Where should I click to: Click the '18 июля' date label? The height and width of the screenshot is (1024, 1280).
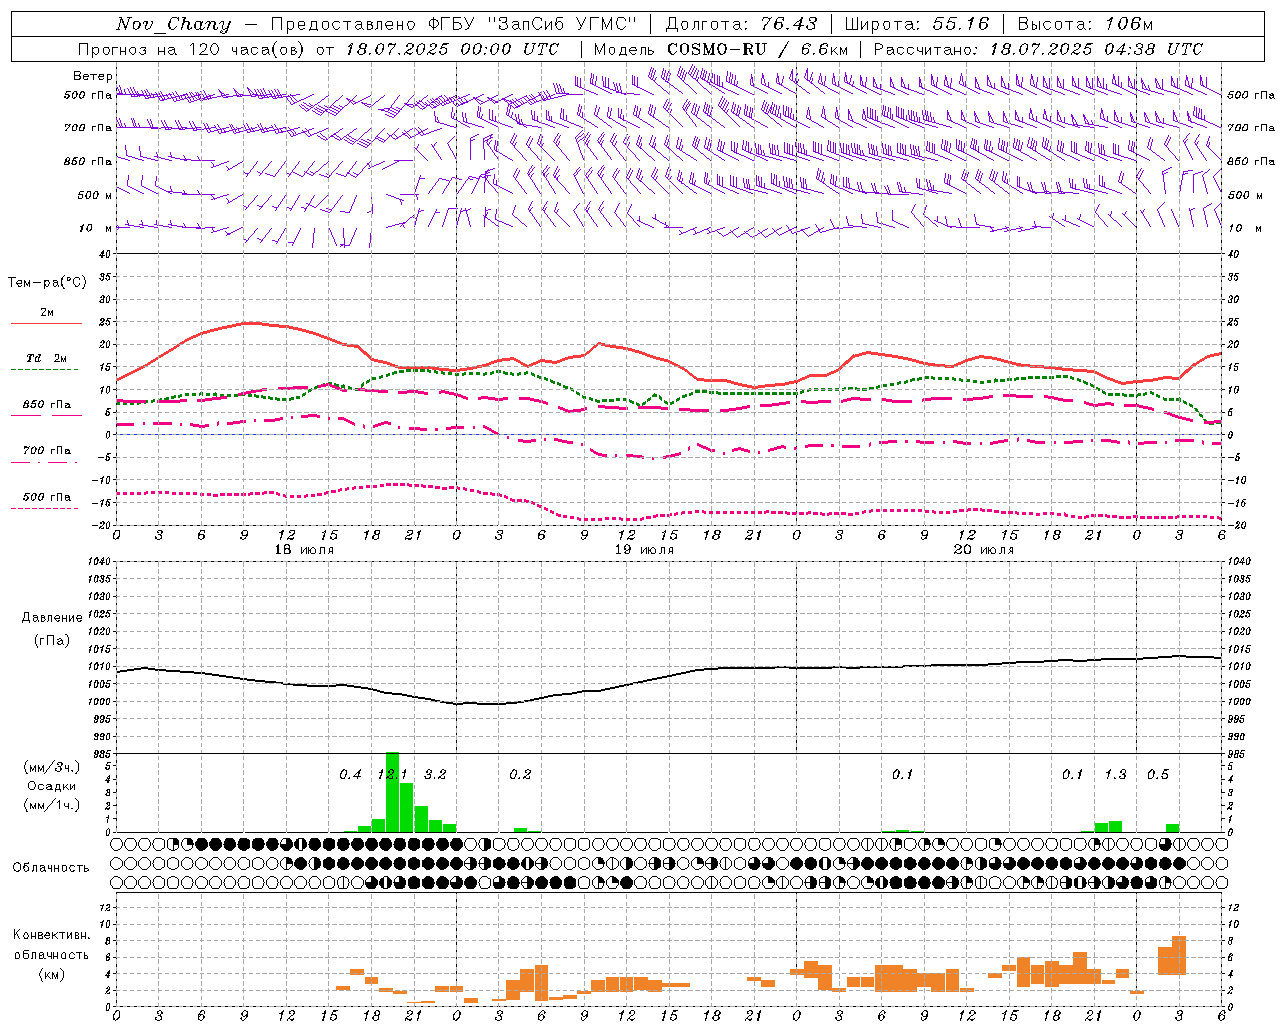pyautogui.click(x=306, y=550)
